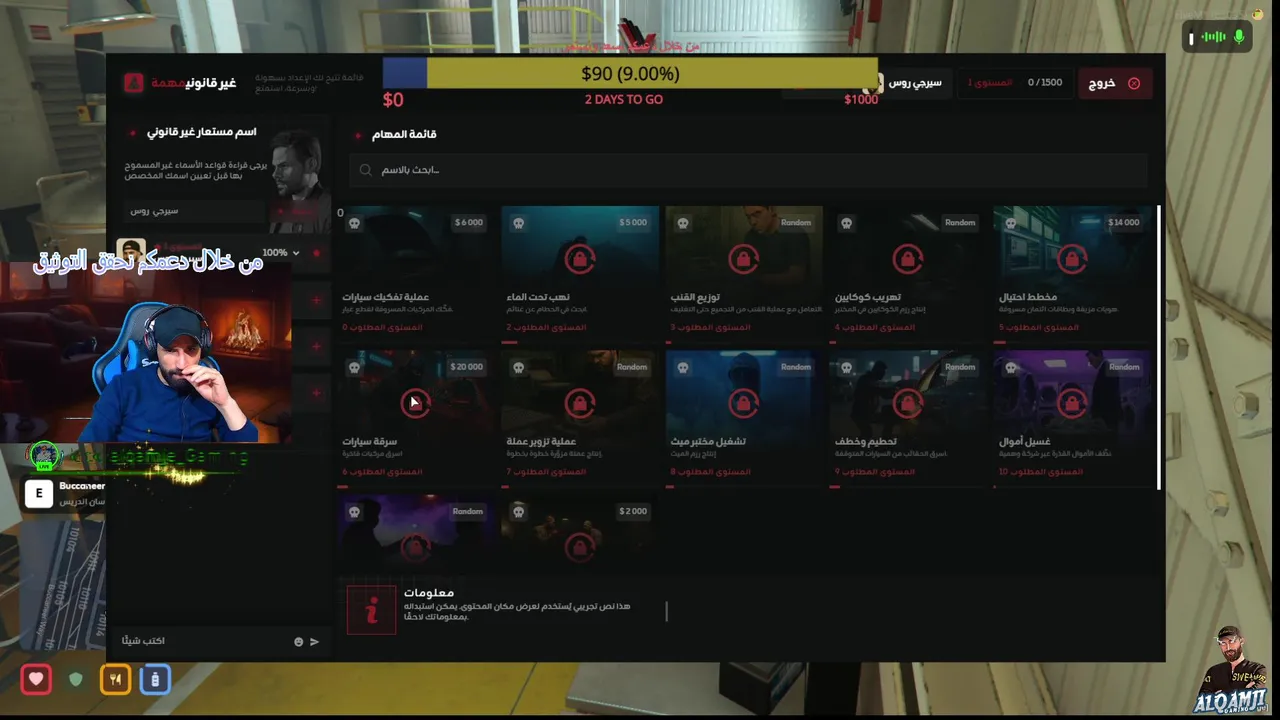Click the skull icon on غسيل أموال card
The width and height of the screenshot is (1280, 720).
click(x=1010, y=367)
